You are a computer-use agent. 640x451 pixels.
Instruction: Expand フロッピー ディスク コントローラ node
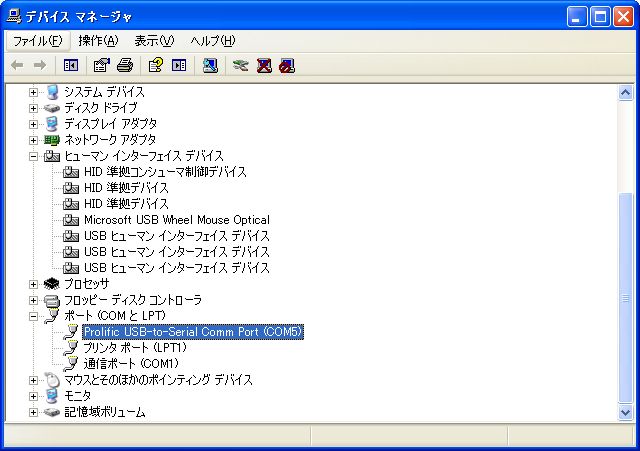pyautogui.click(x=33, y=300)
